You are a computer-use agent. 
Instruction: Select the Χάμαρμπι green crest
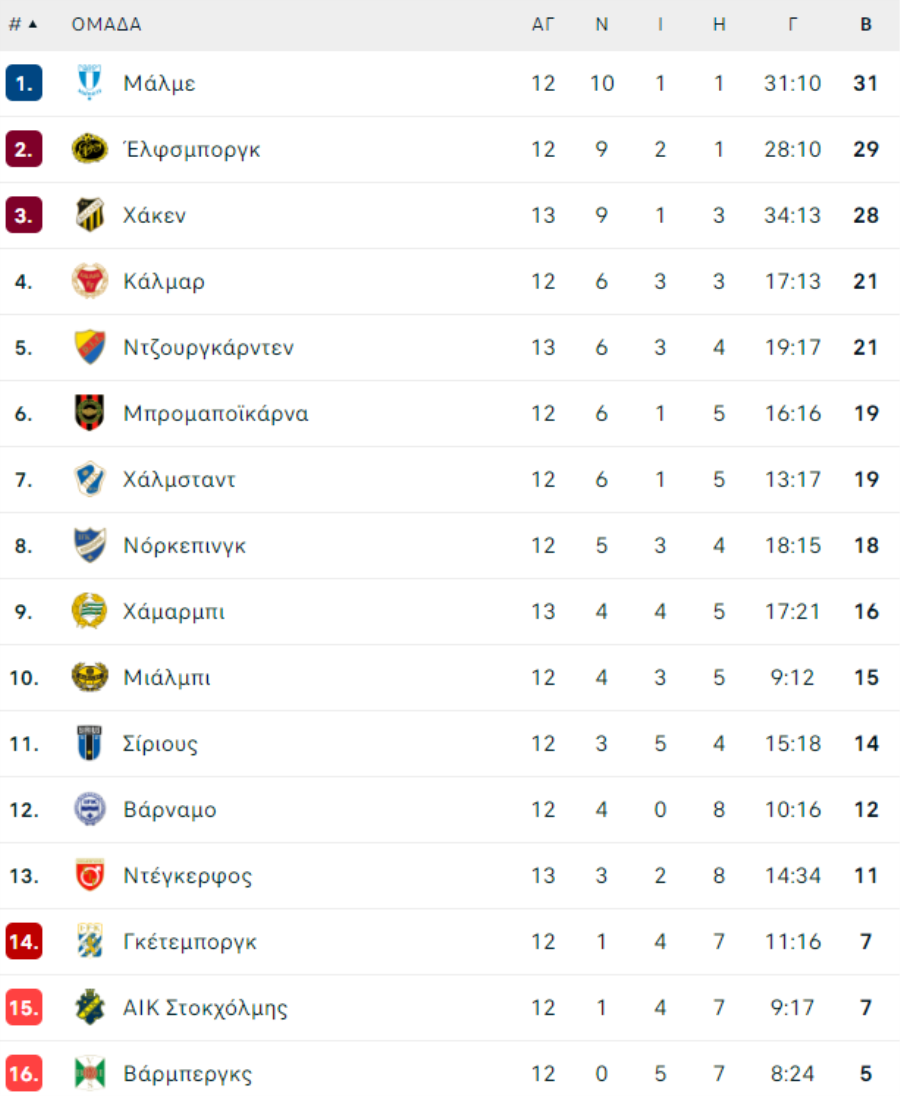pos(89,611)
